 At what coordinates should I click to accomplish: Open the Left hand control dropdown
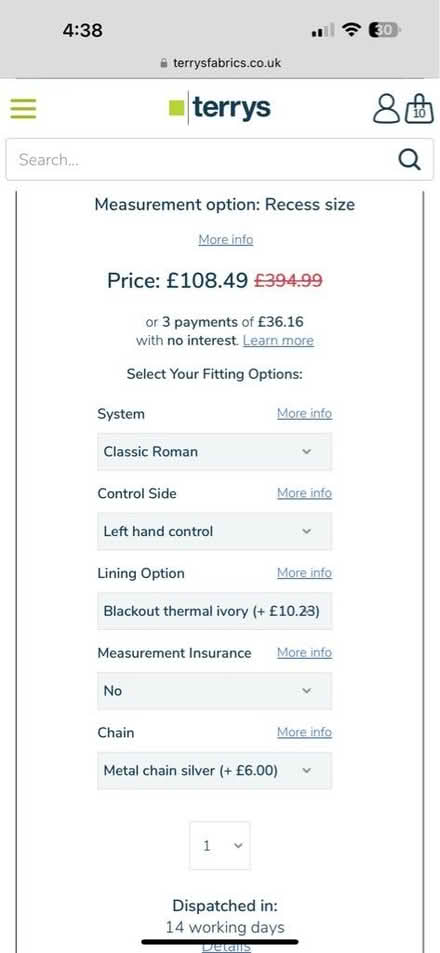(x=215, y=531)
